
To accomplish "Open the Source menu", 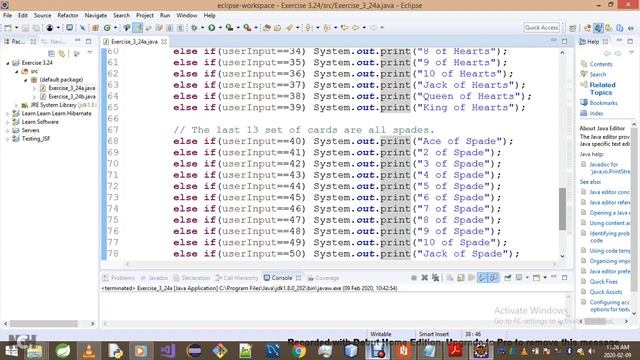I will [42, 15].
